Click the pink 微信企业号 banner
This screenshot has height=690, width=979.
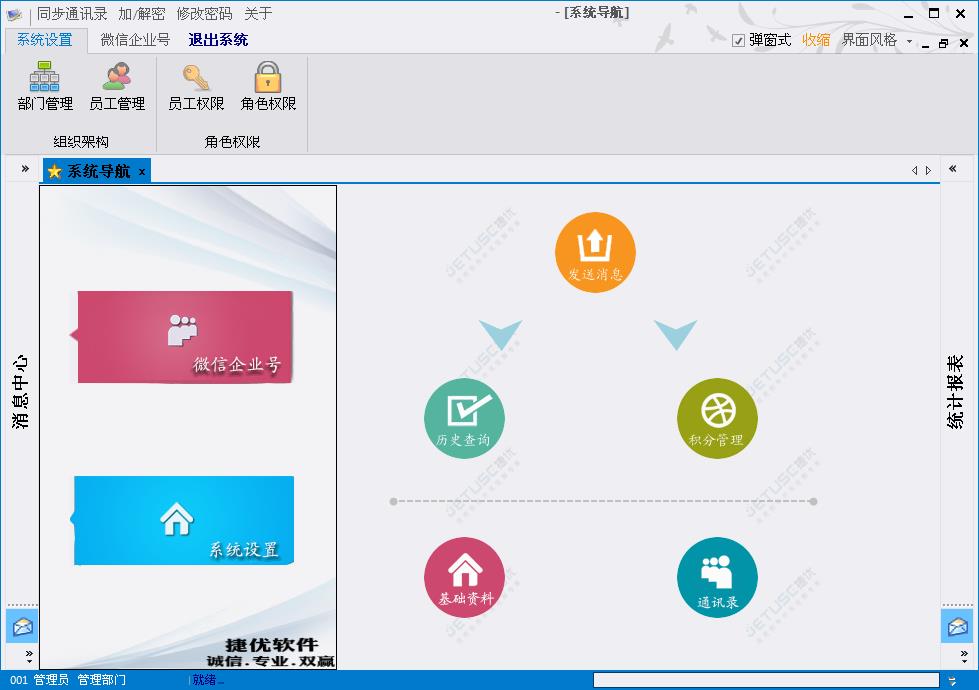185,337
